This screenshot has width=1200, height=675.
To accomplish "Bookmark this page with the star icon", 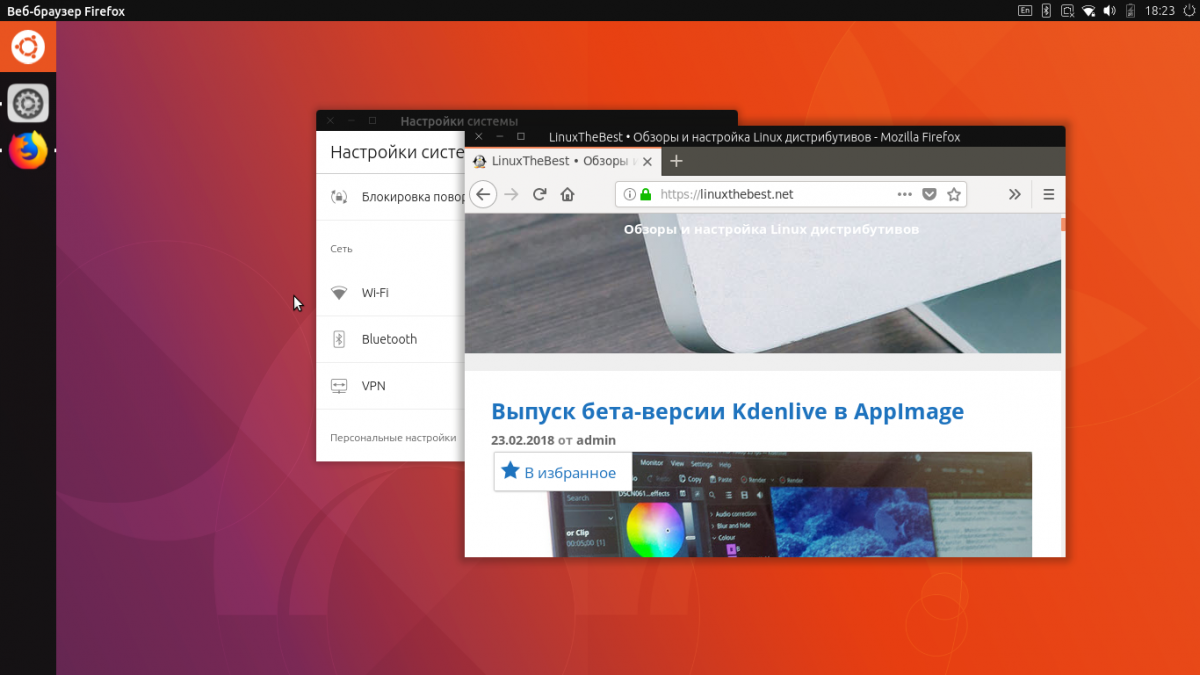I will (x=954, y=194).
